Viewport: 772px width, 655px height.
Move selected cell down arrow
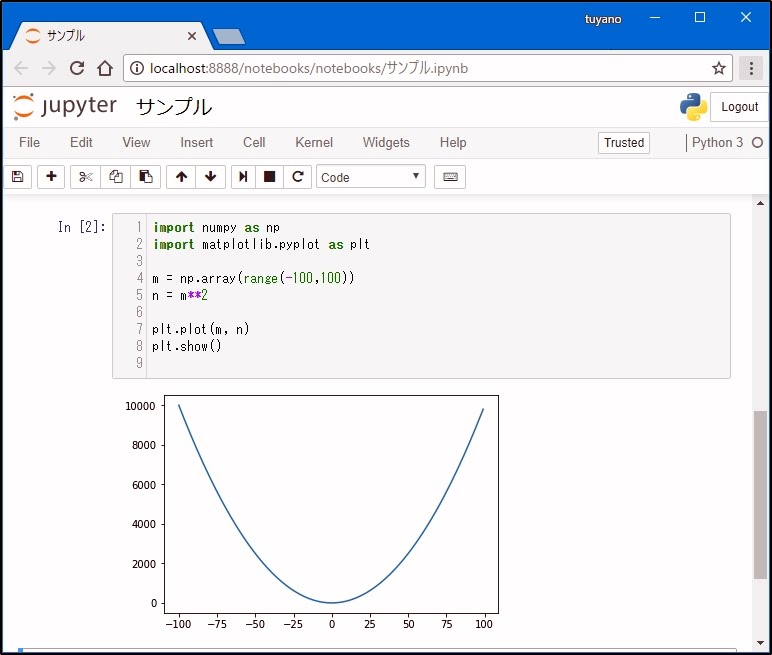[x=210, y=177]
